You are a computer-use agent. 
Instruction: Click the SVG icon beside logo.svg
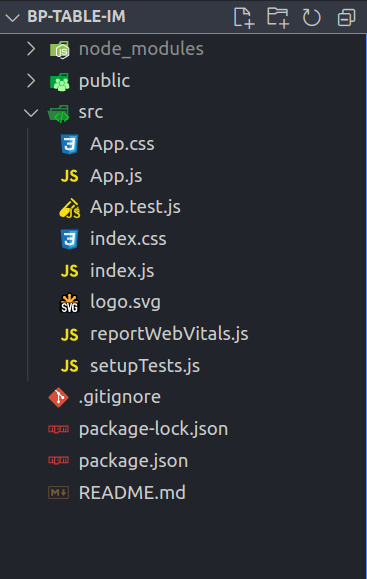[69, 303]
